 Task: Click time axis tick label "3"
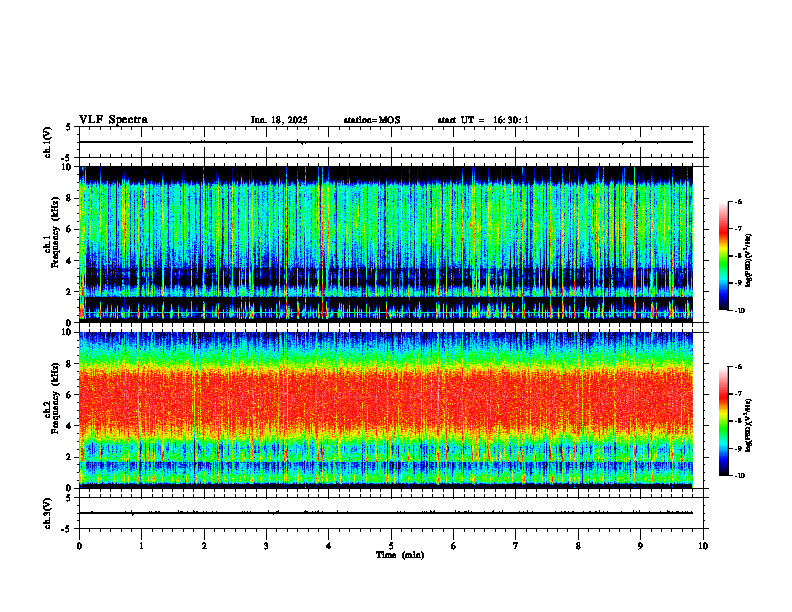(266, 546)
